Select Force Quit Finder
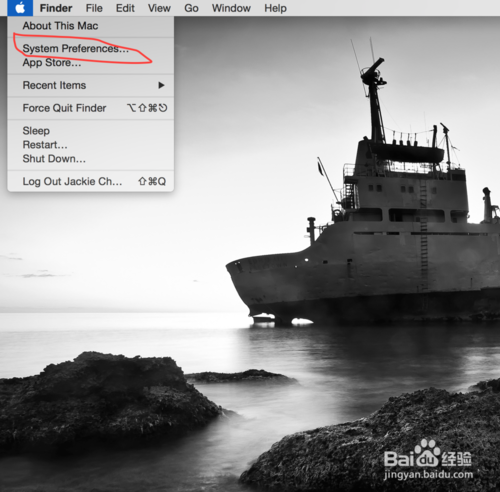Image resolution: width=500 pixels, height=492 pixels. pyautogui.click(x=91, y=108)
